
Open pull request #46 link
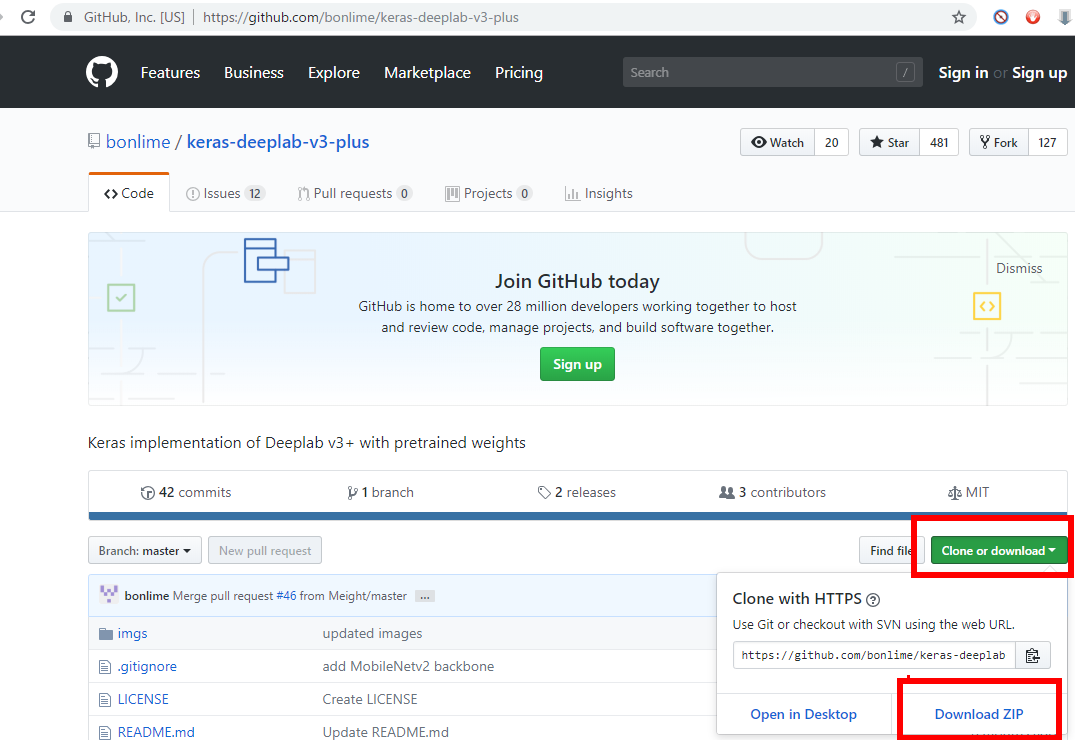point(287,596)
